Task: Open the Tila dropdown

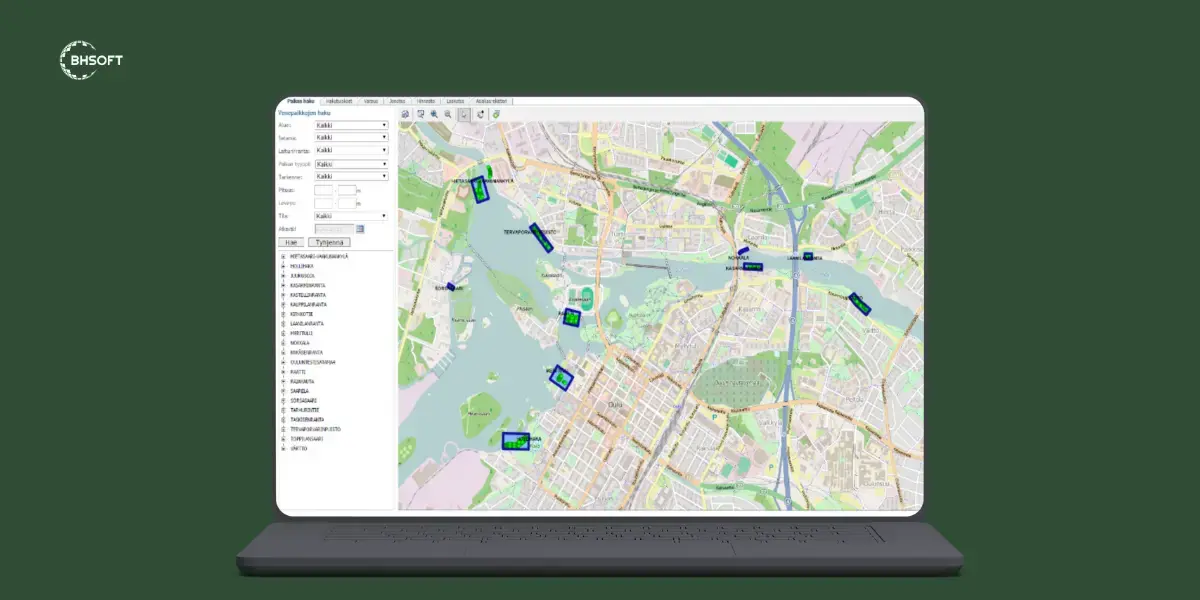Action: tap(351, 216)
